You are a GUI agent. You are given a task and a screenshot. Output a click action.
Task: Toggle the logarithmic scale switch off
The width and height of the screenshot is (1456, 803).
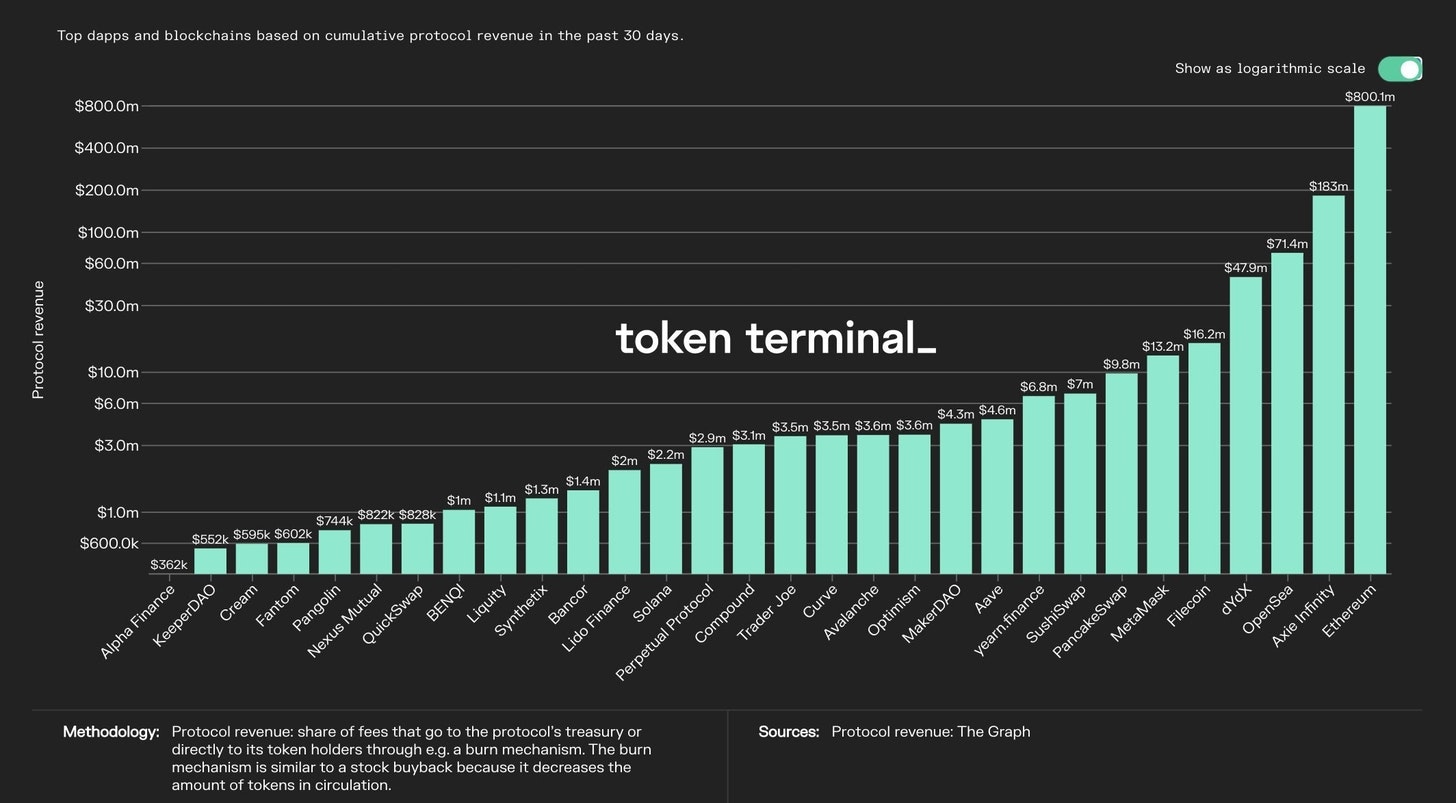tap(1399, 68)
